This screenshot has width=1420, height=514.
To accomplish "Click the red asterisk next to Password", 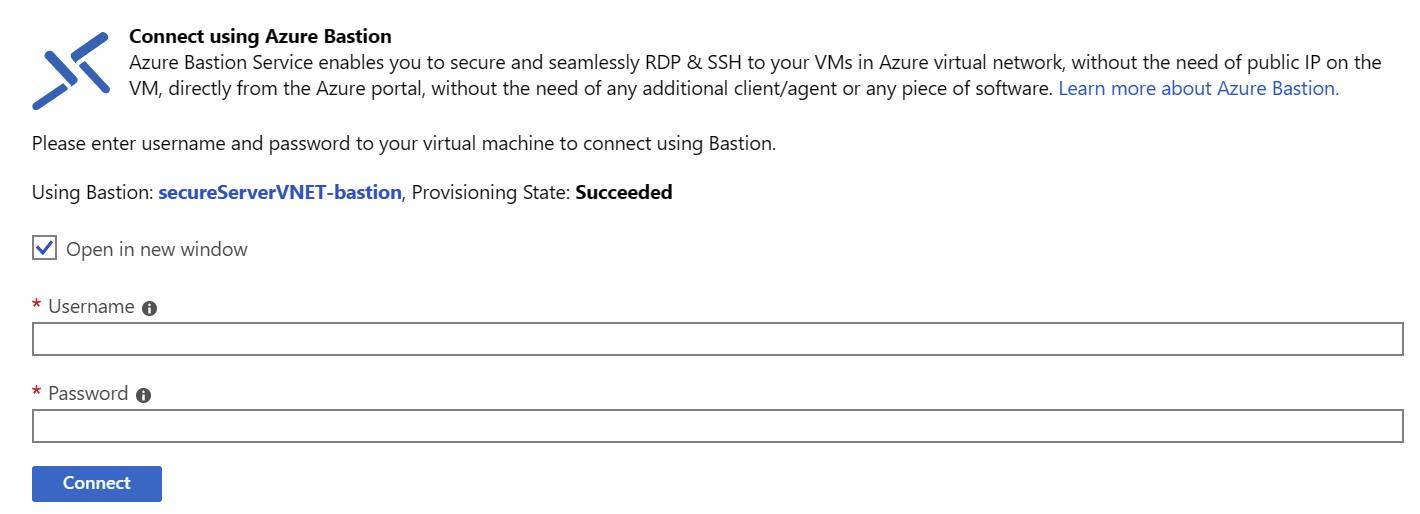I will [37, 392].
